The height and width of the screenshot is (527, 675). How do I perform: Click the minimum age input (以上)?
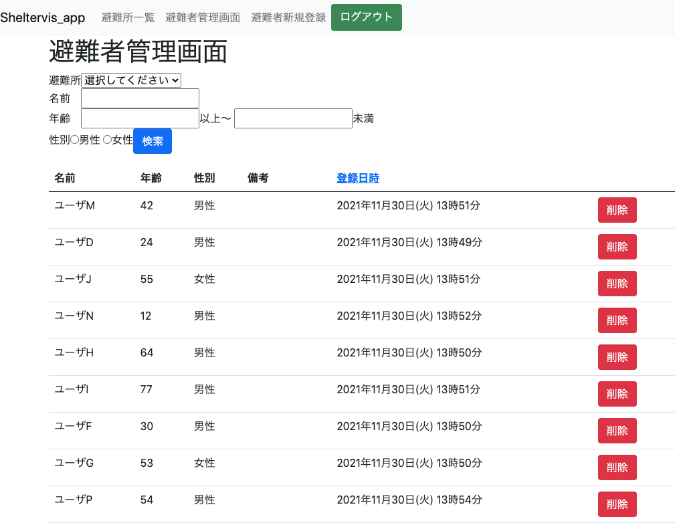(x=140, y=118)
